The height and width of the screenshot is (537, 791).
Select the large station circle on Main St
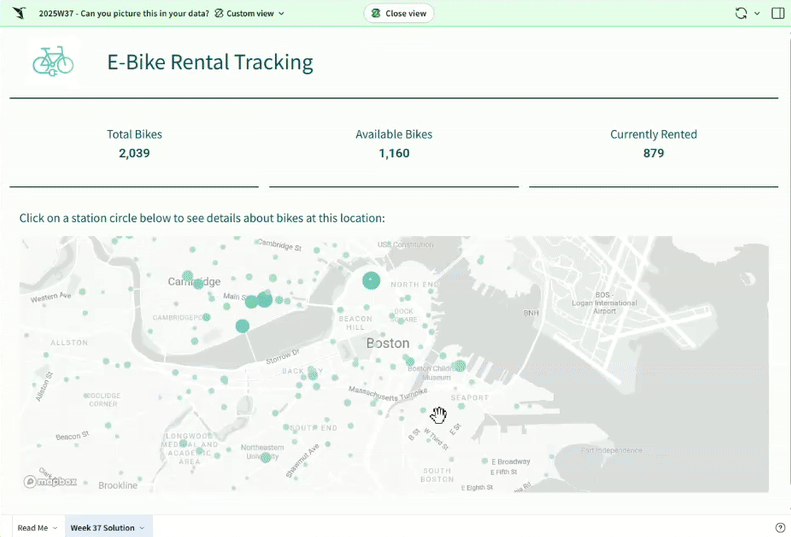tap(265, 298)
